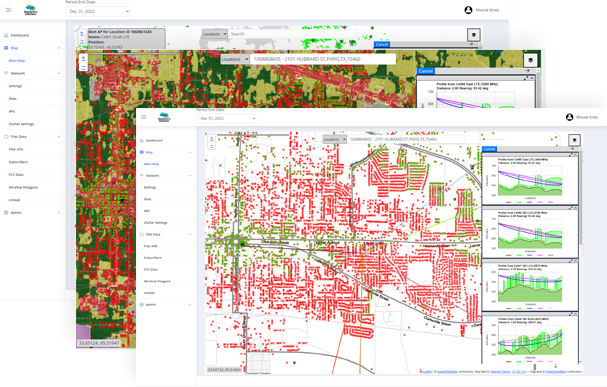The width and height of the screenshot is (607, 387).
Task: Collapse the Map section chevron in the front window sidebar
Action: coord(190,152)
